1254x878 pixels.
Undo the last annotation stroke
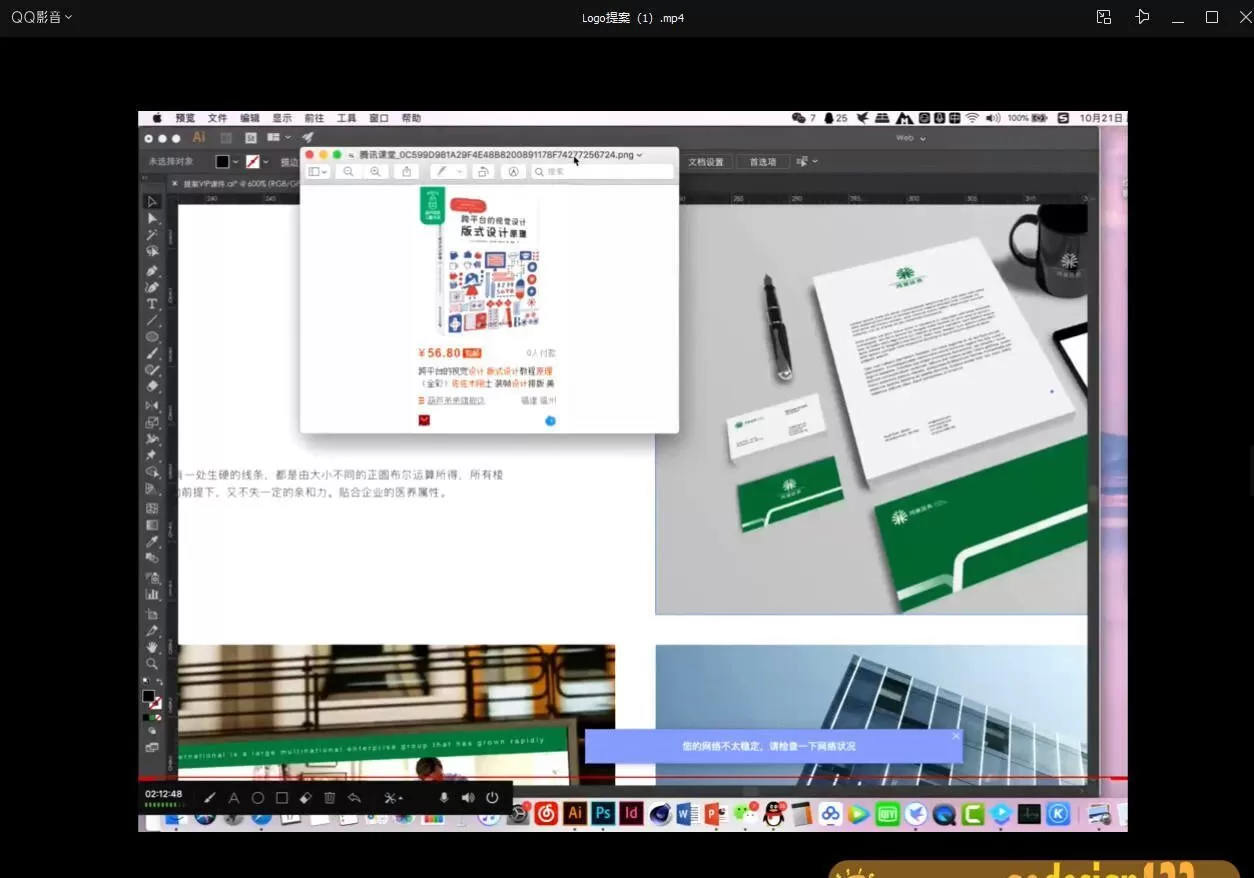point(354,798)
